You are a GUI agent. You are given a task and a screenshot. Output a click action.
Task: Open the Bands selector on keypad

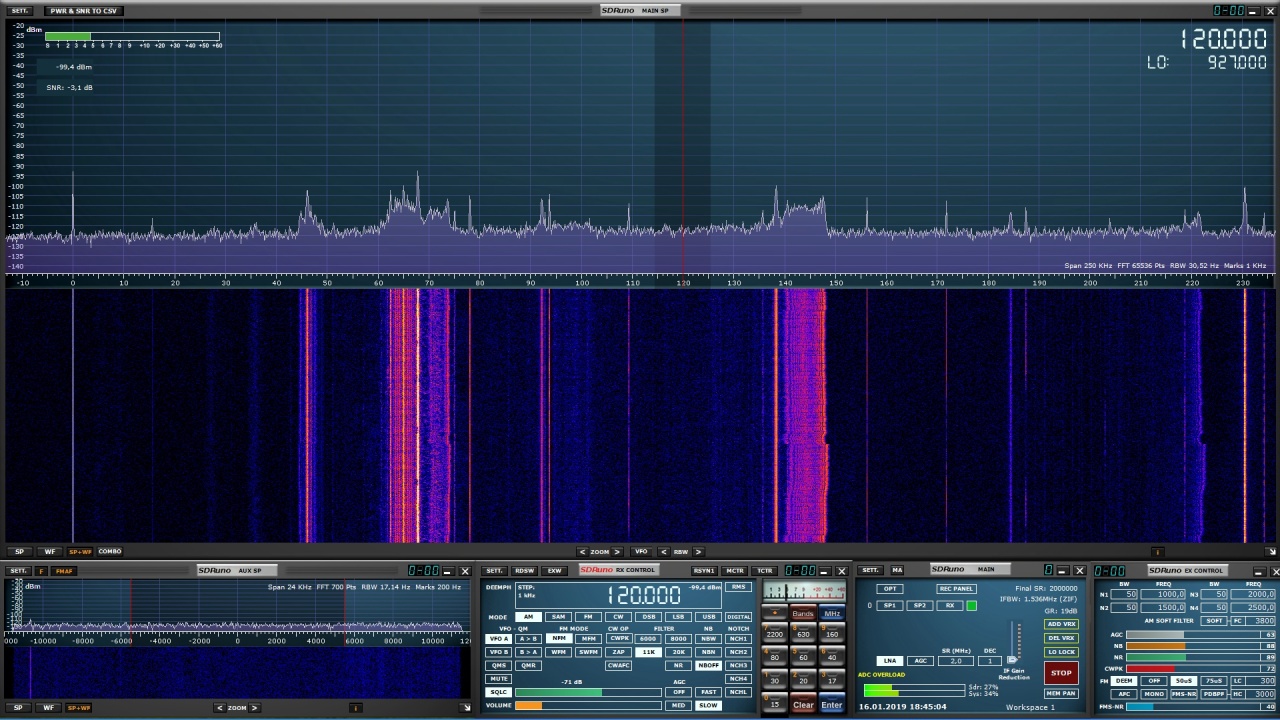803,614
